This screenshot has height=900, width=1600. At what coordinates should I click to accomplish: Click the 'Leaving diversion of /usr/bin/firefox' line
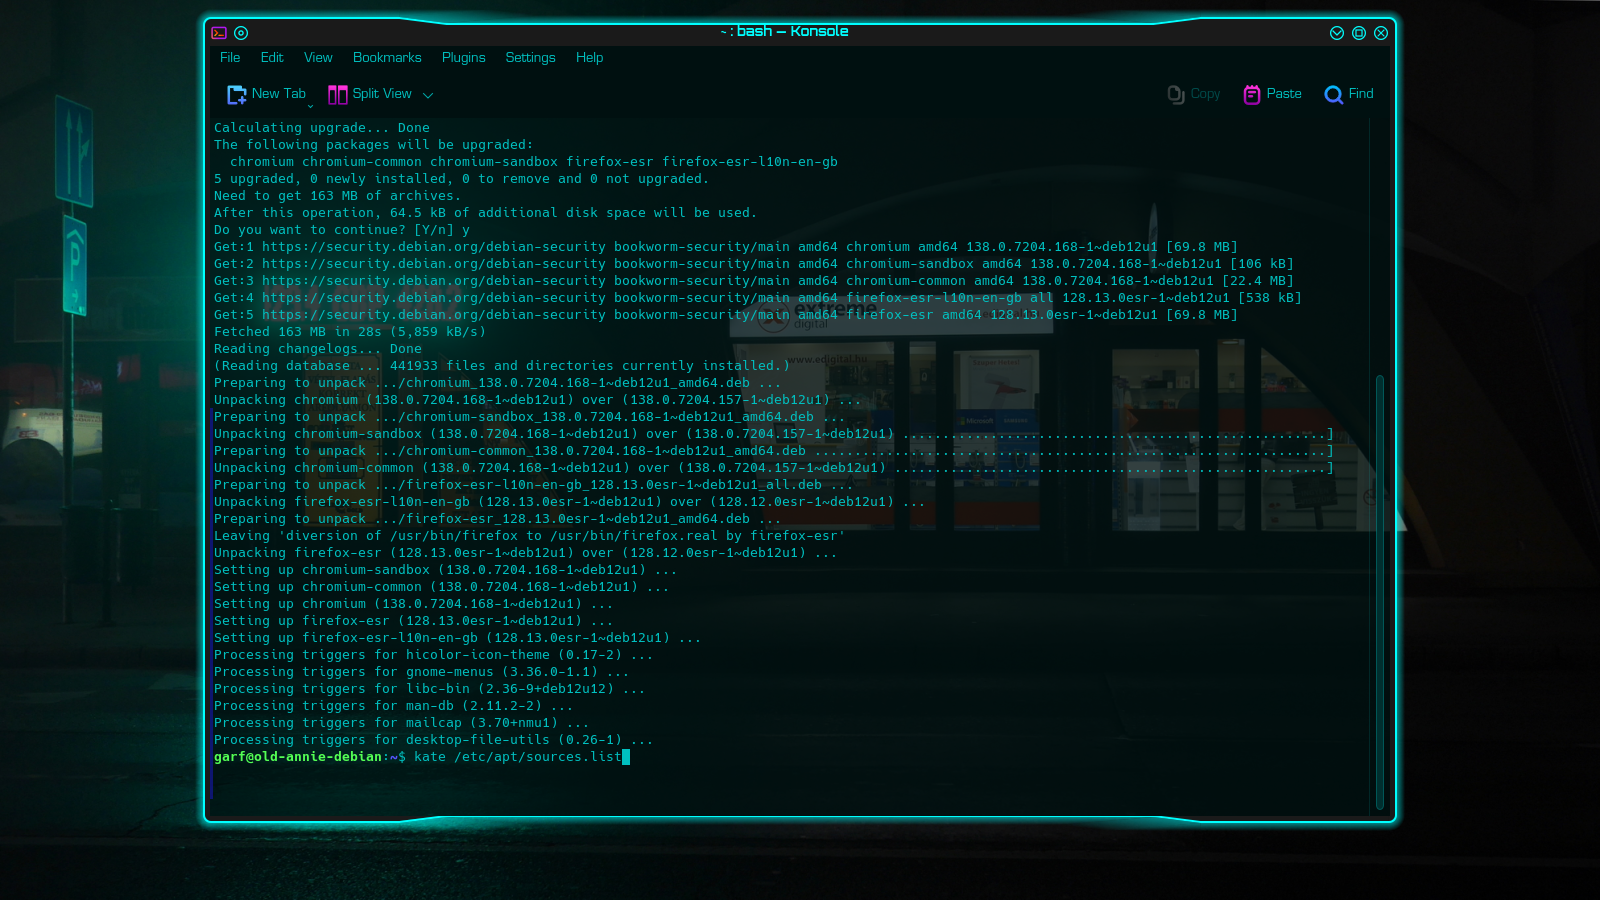coord(530,536)
